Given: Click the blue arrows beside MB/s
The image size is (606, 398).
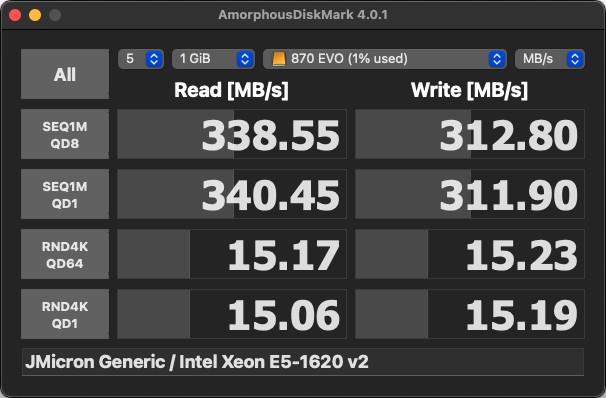Looking at the screenshot, I should 575,59.
